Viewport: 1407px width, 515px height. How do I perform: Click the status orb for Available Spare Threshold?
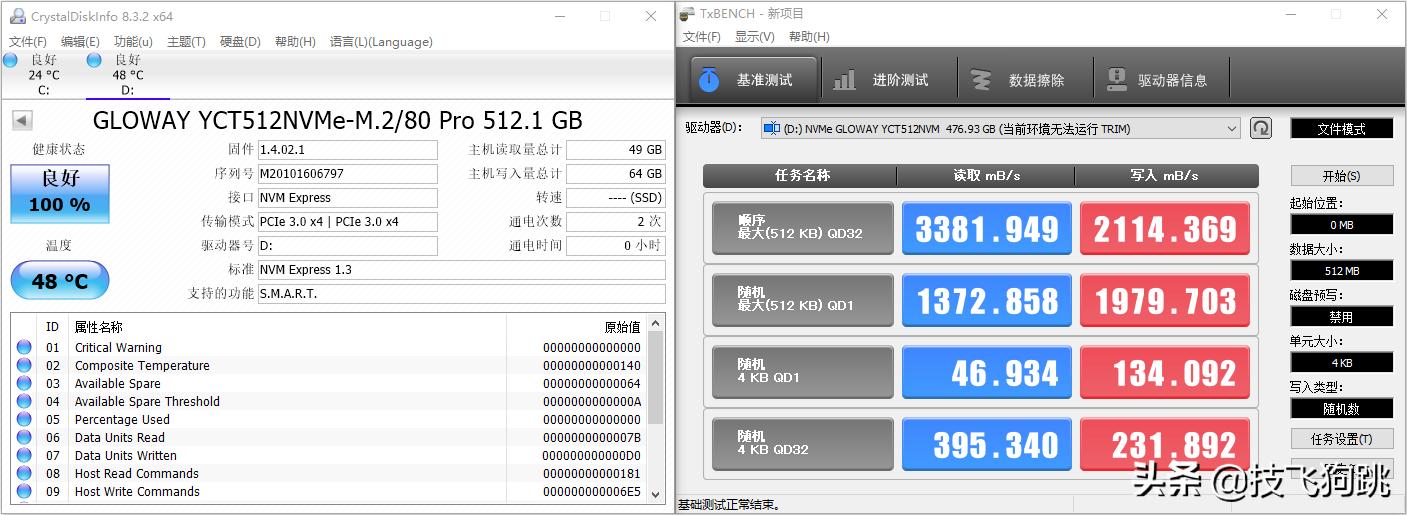pos(24,402)
